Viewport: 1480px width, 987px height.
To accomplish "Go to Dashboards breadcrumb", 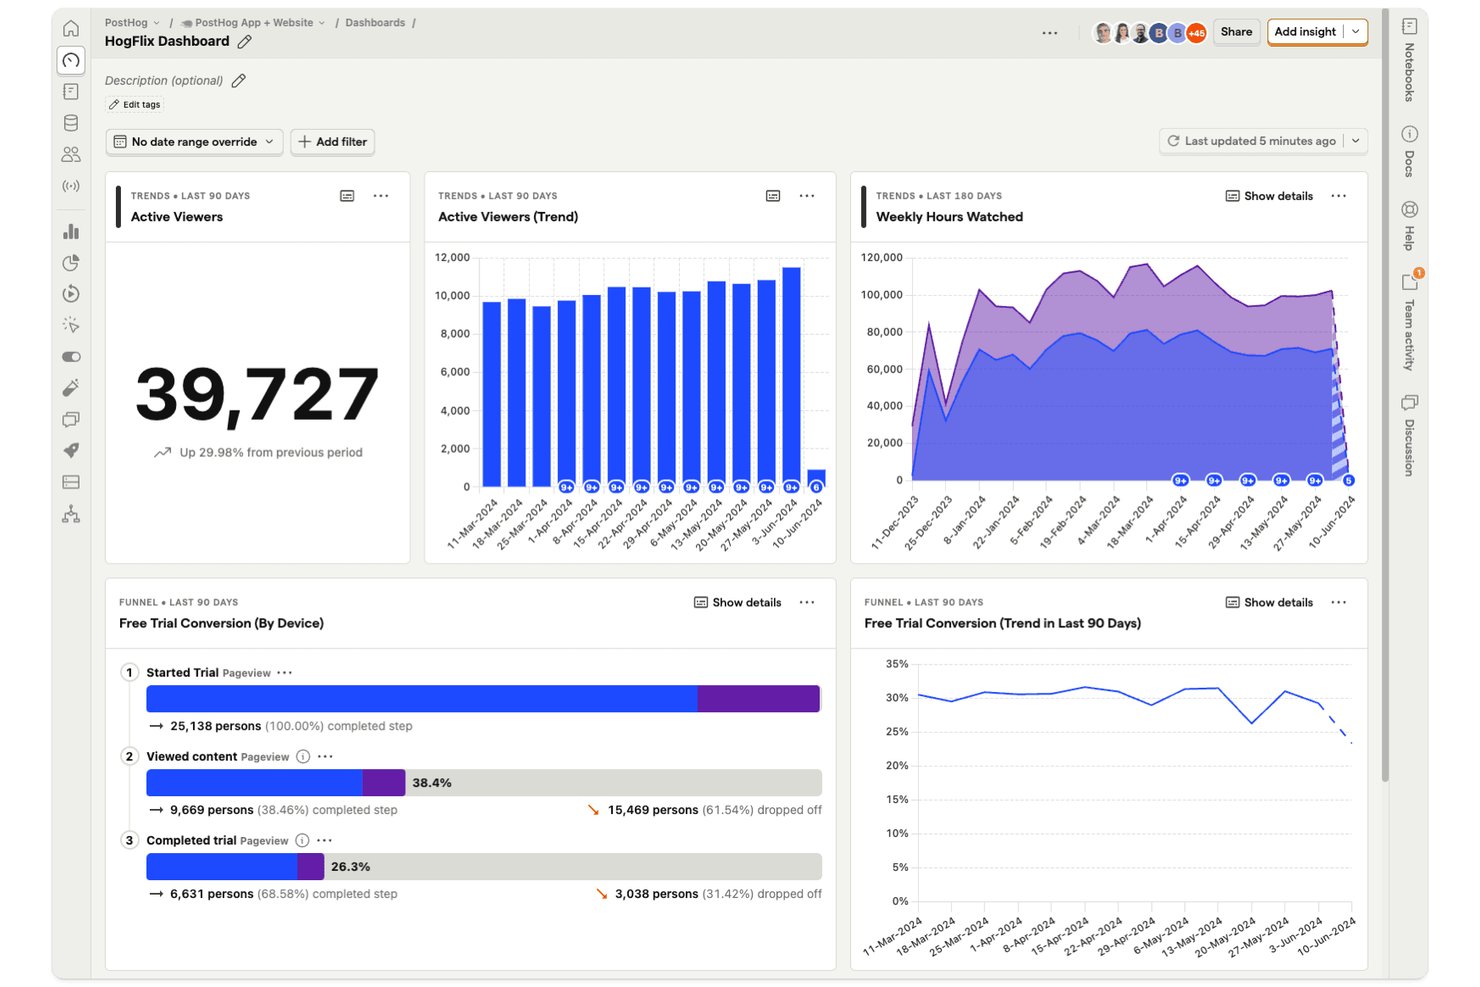I will [375, 23].
